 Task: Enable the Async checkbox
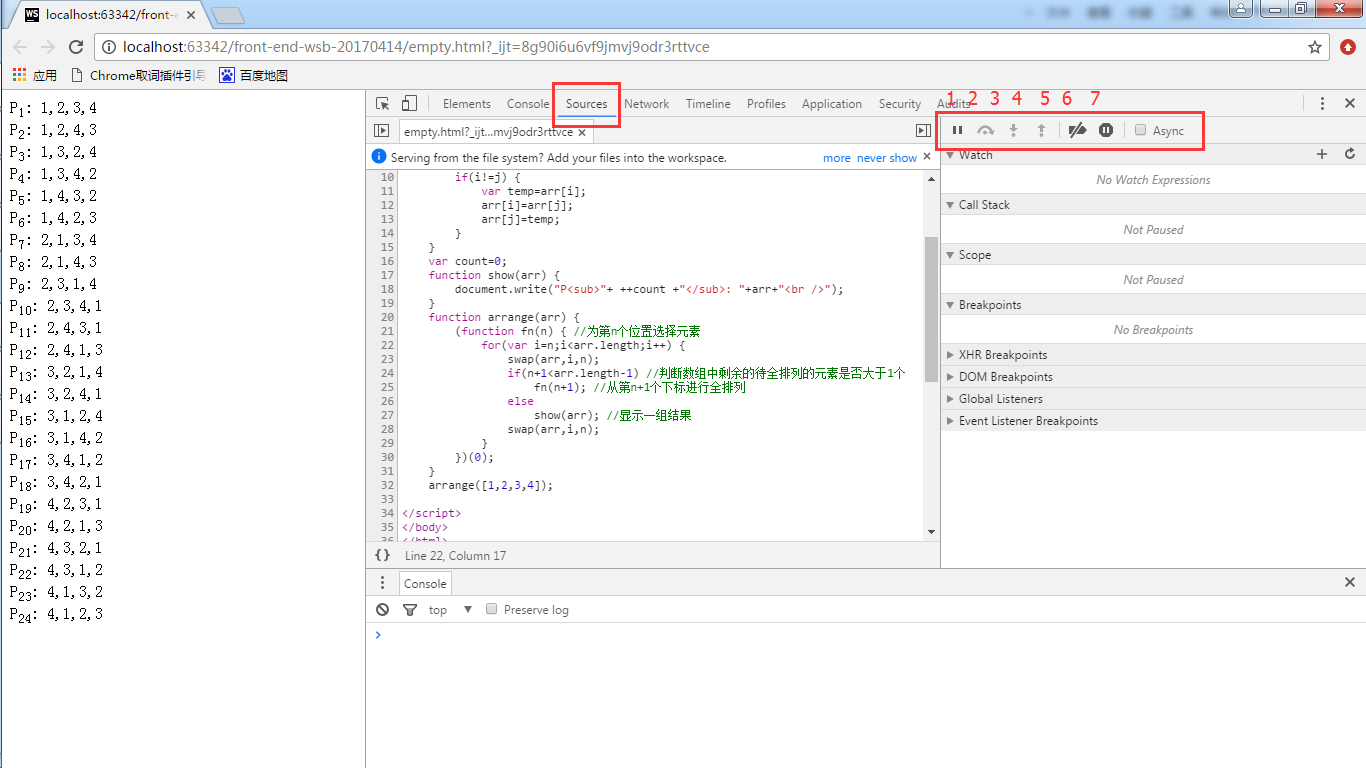(x=1140, y=130)
